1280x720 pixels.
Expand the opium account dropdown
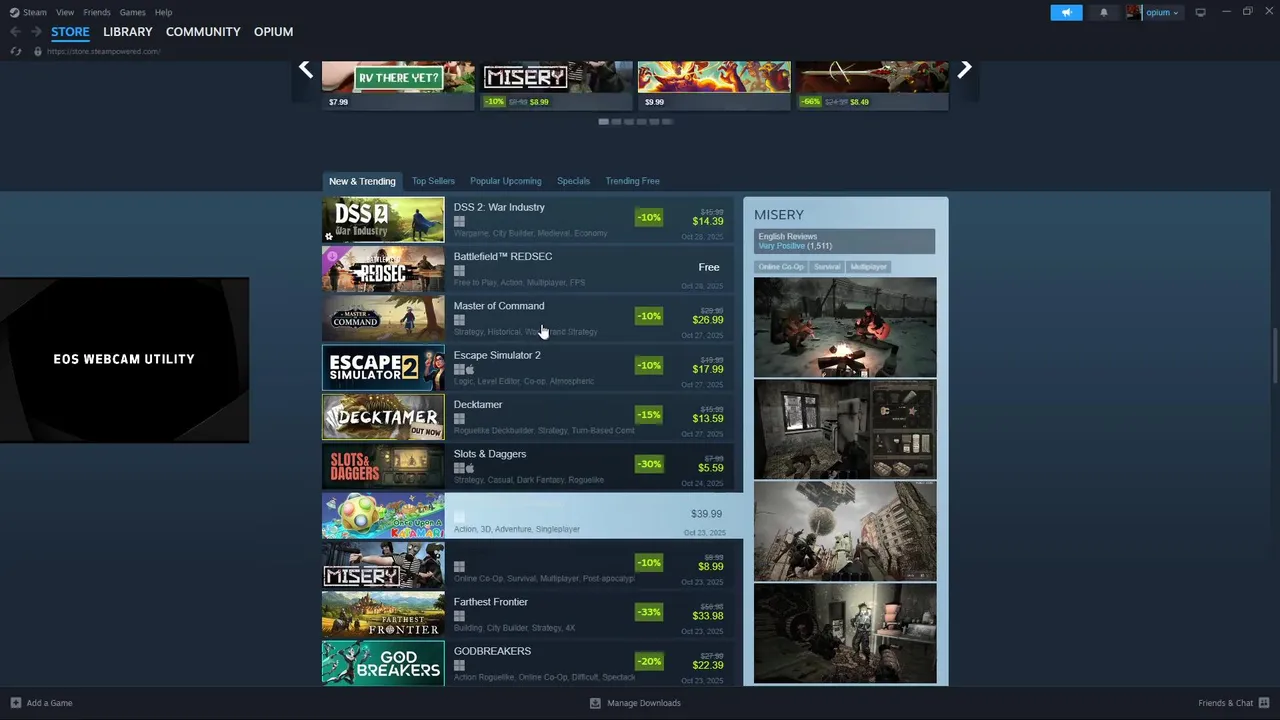coord(1162,12)
